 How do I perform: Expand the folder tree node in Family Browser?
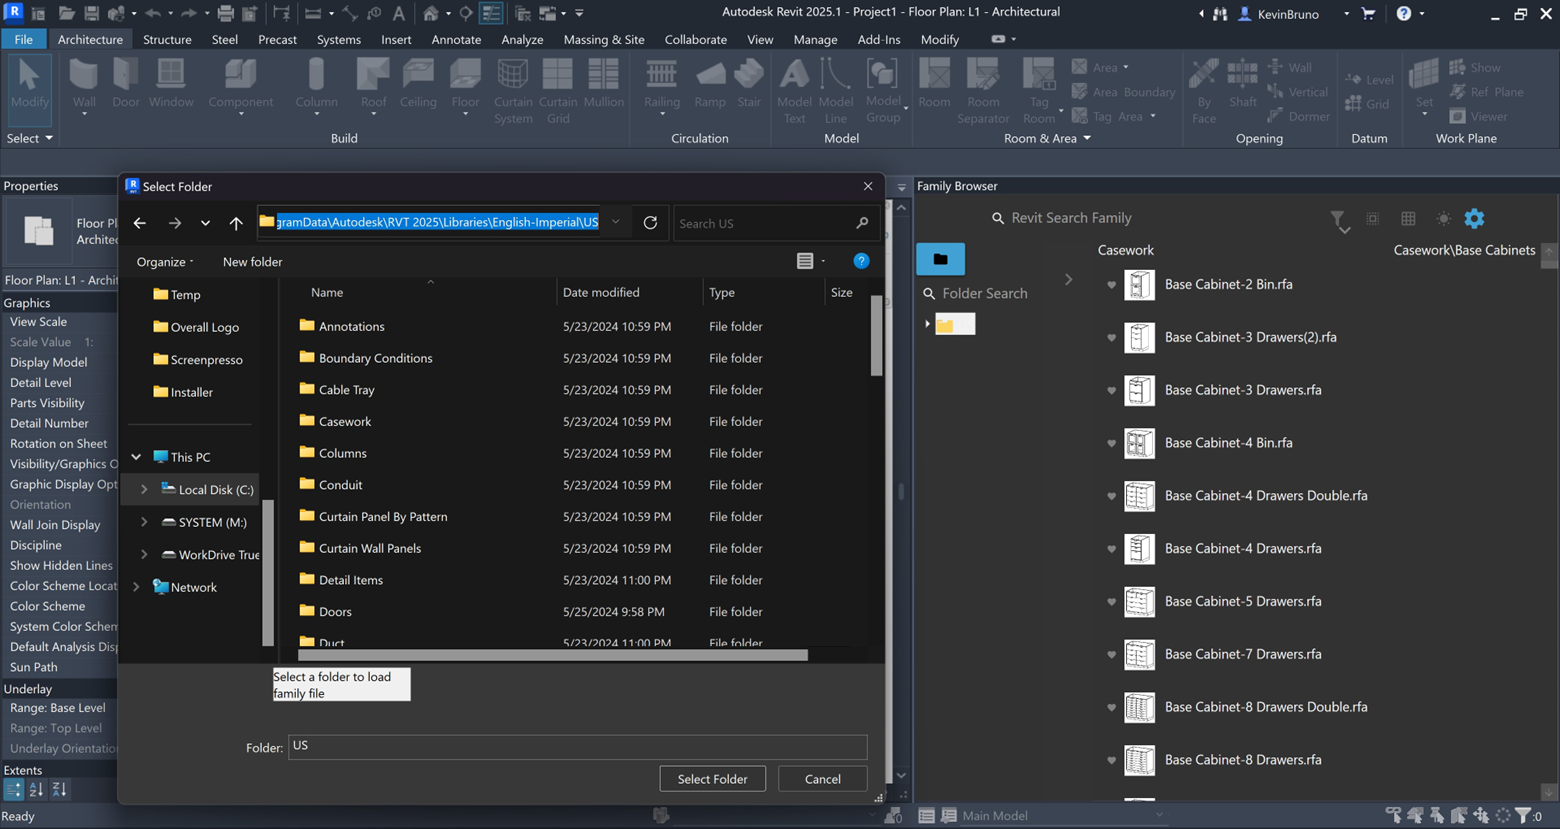927,324
